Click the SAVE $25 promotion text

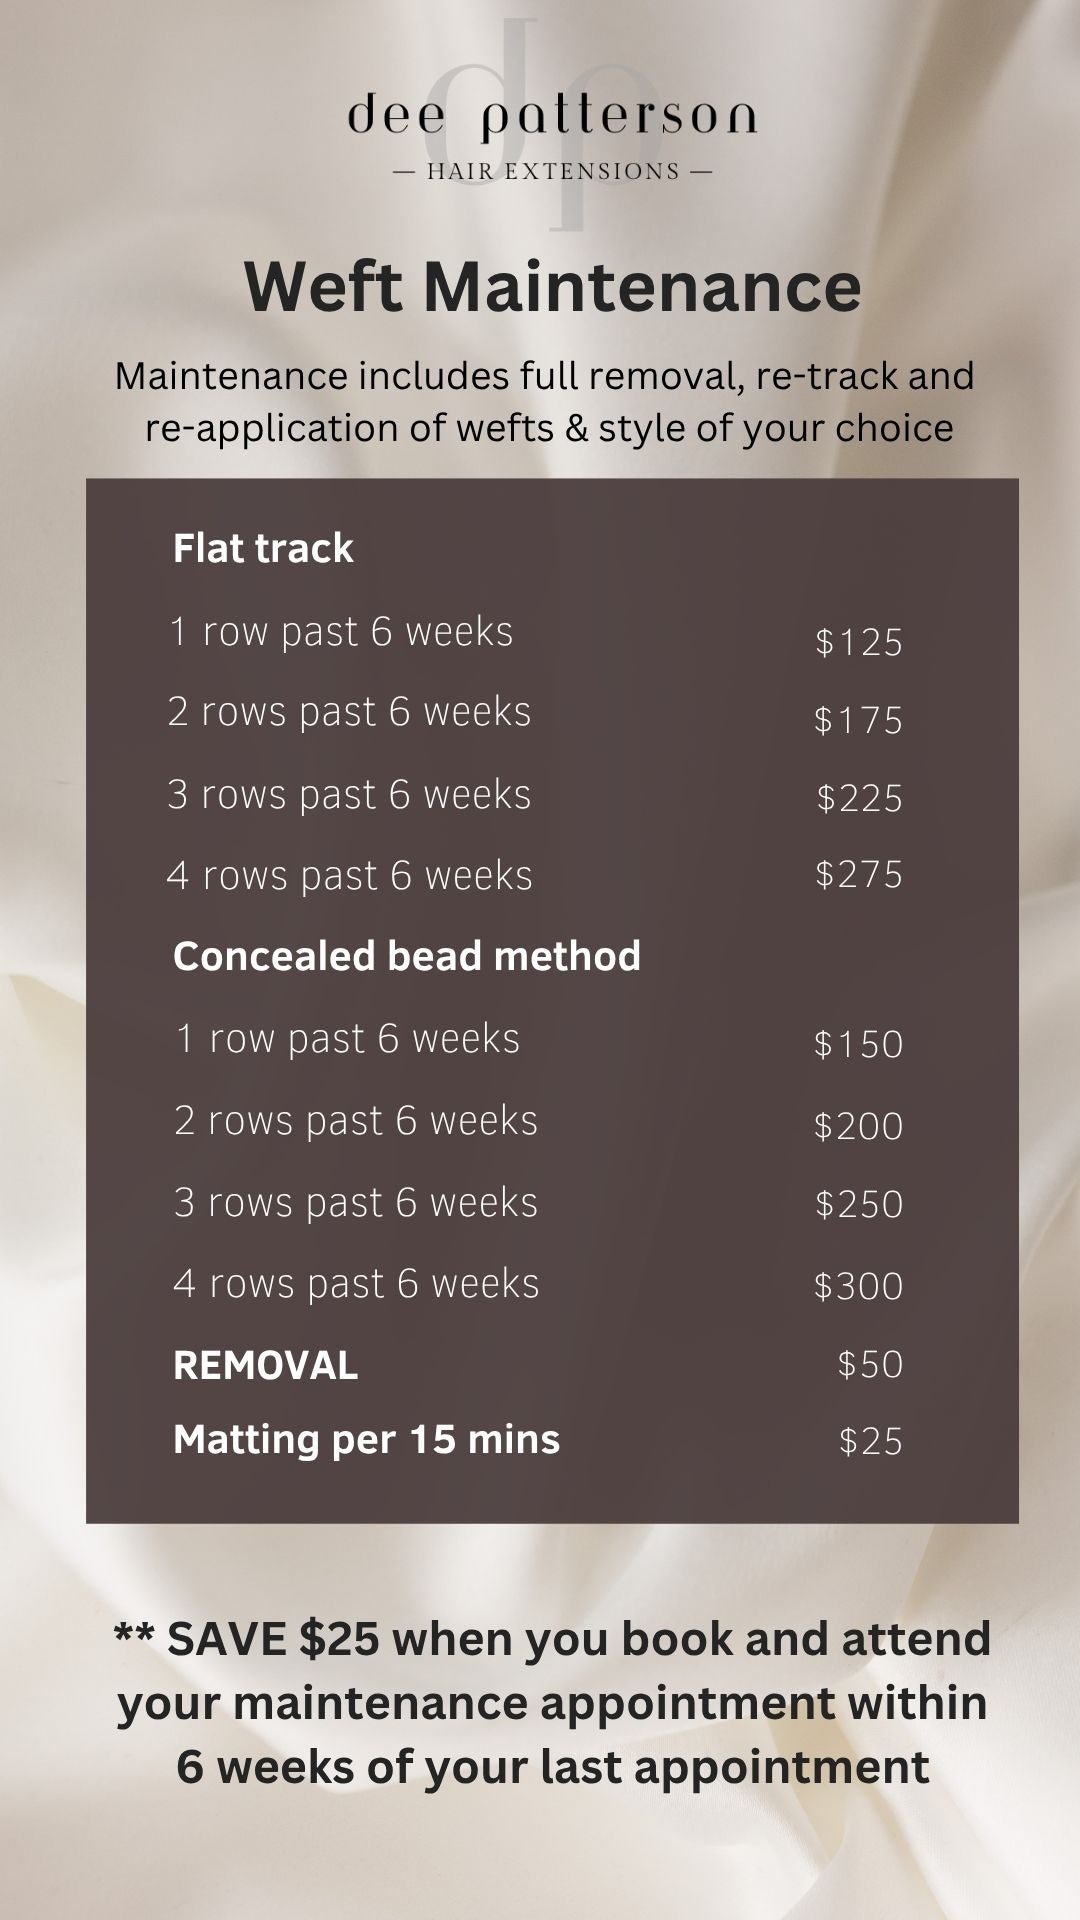[552, 1704]
